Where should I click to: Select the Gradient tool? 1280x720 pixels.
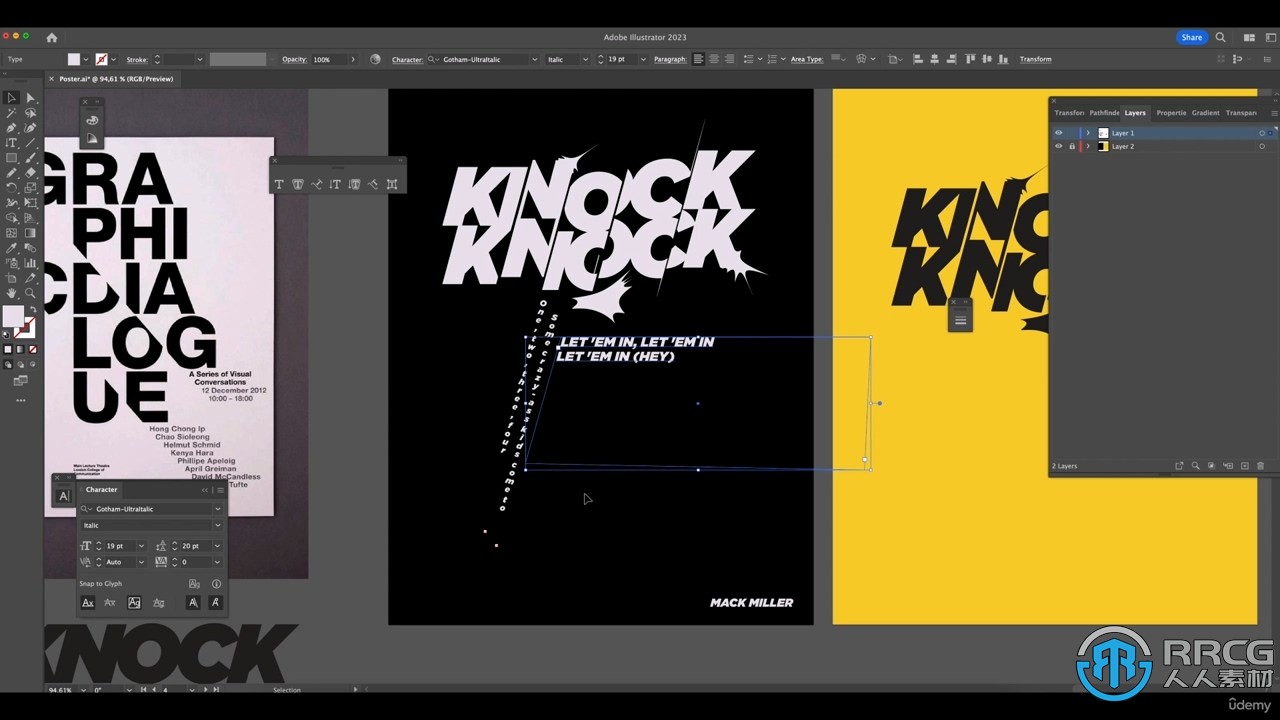[30, 233]
